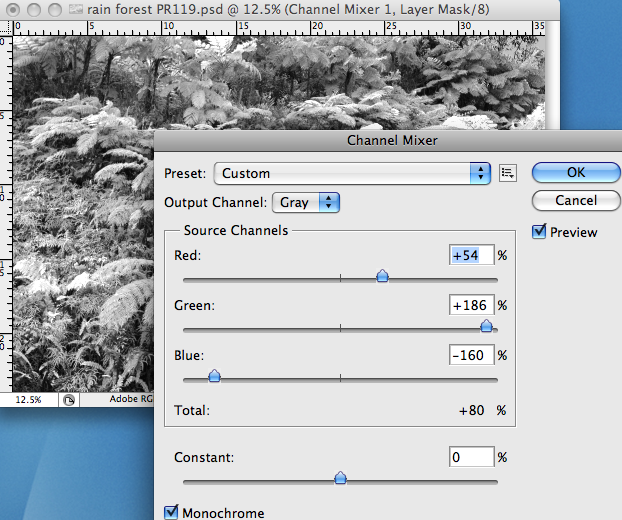622x520 pixels.
Task: Toggle the Preview checkbox
Action: tap(539, 232)
